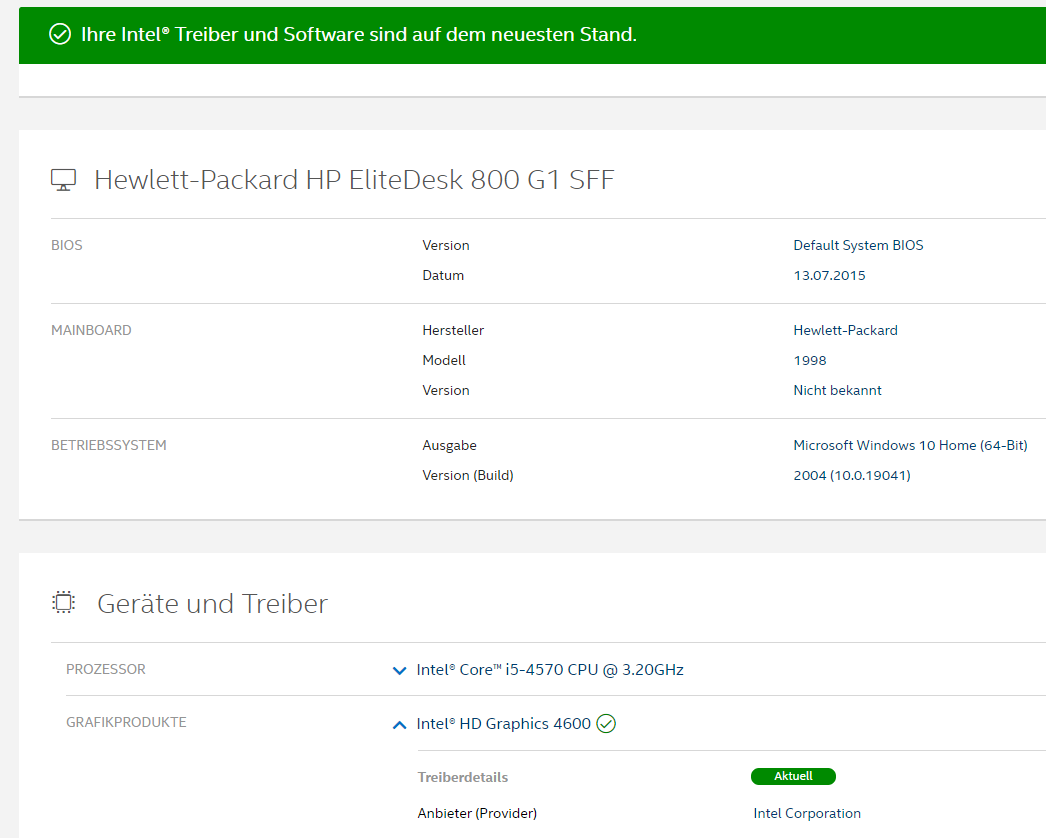Expand the Prozessor chevron arrow
Viewport: 1046px width, 838px height.
(x=400, y=671)
